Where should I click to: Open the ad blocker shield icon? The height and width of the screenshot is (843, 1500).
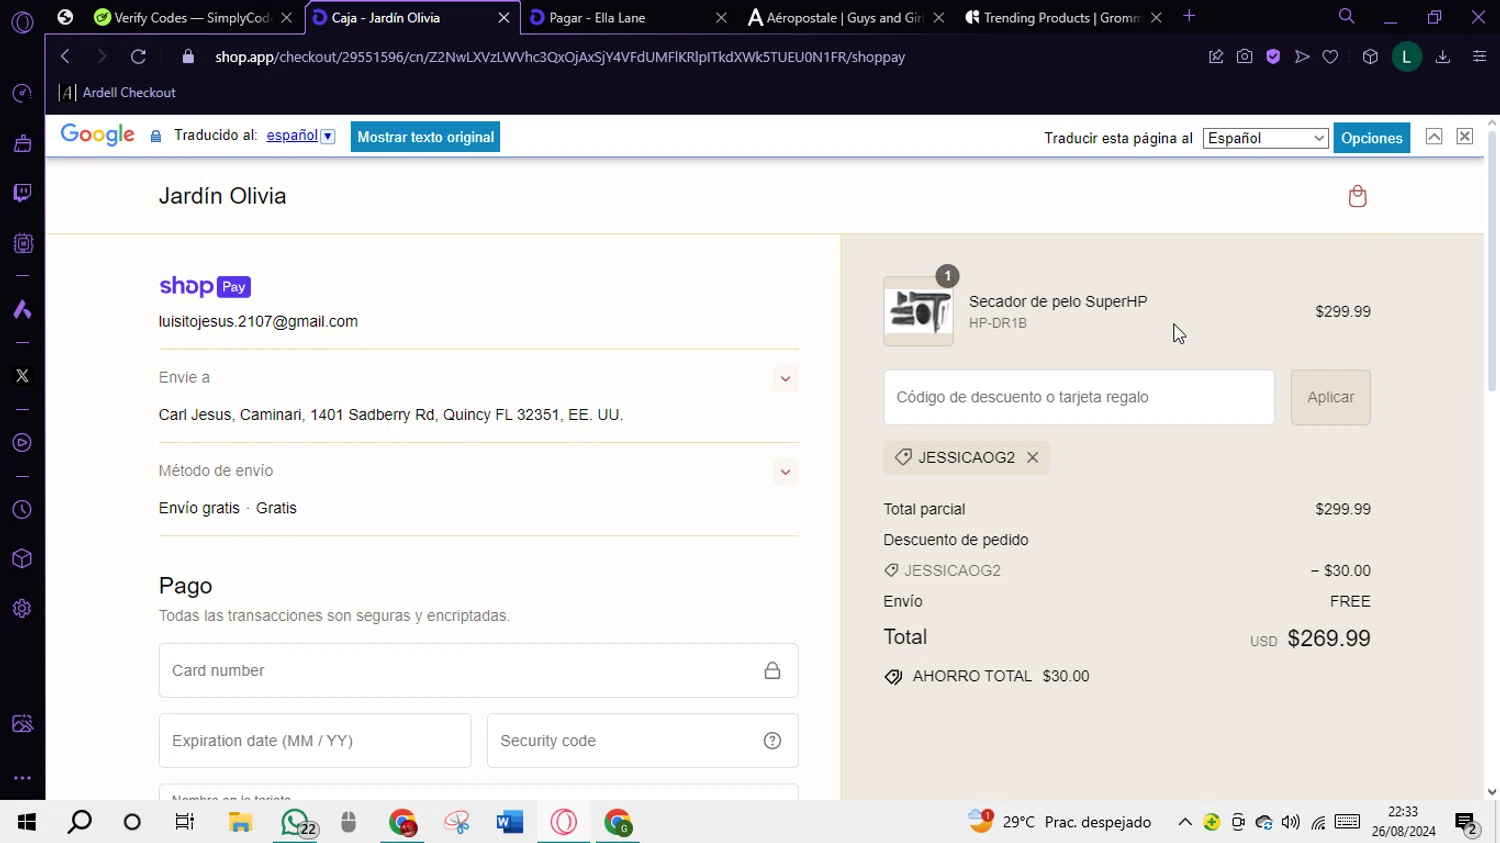click(1273, 57)
